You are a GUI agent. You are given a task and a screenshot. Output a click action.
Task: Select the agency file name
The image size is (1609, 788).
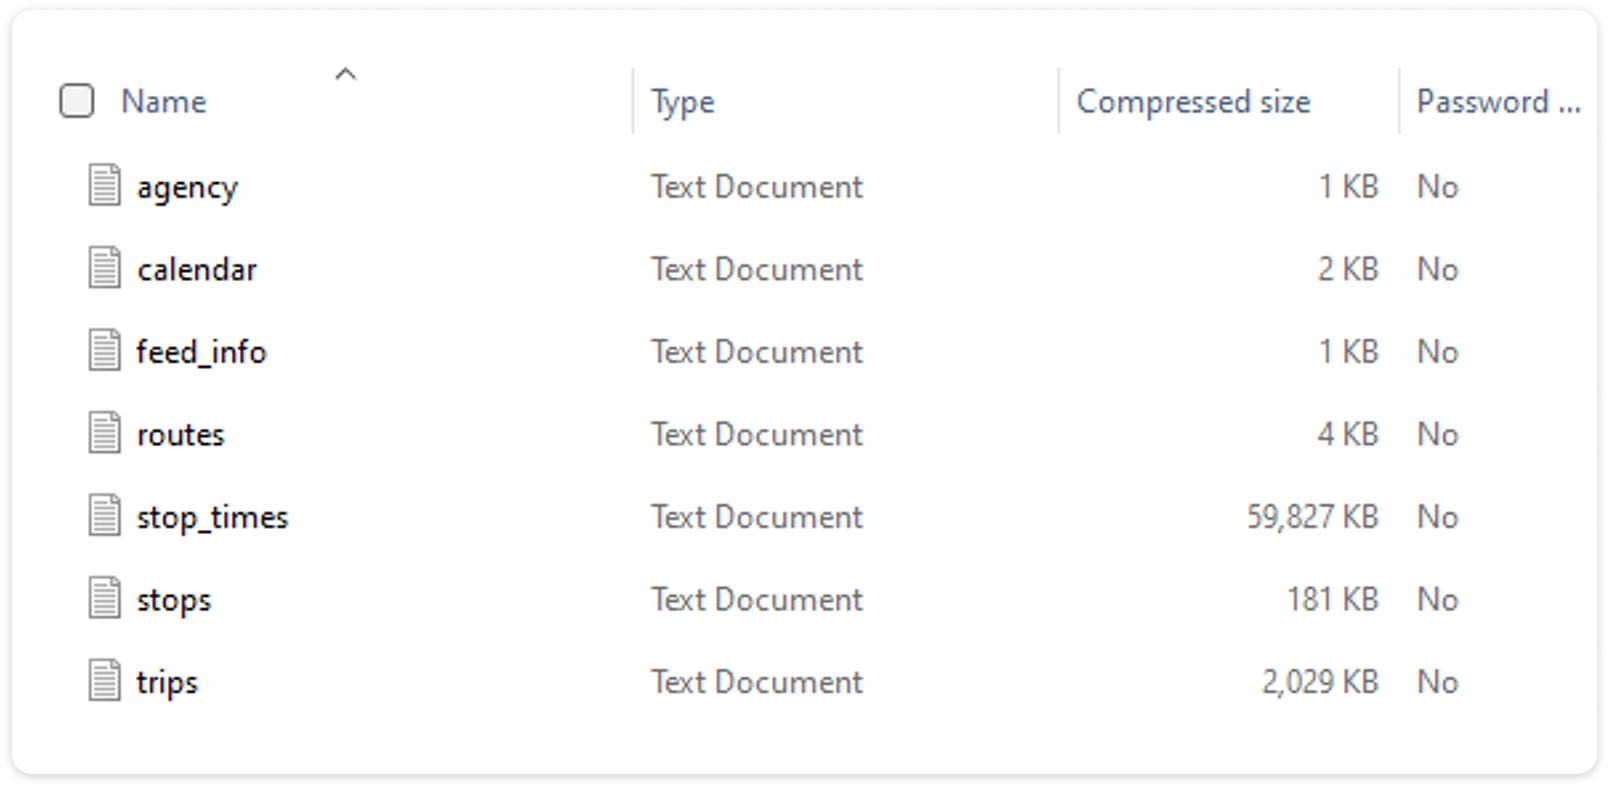pyautogui.click(x=187, y=188)
